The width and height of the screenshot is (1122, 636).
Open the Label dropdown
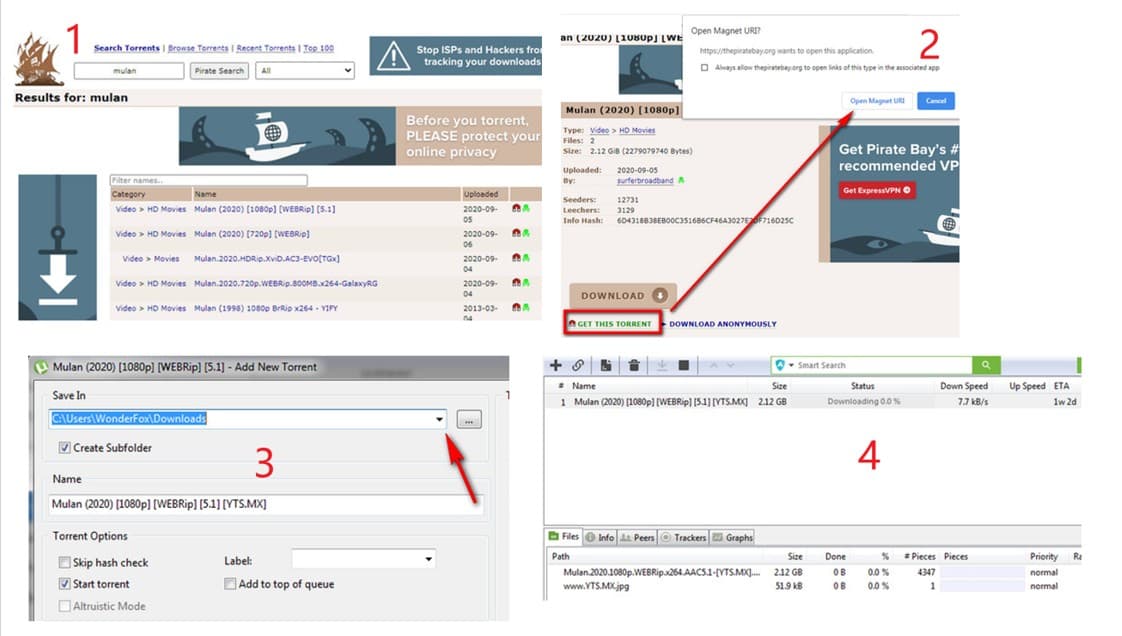point(428,559)
